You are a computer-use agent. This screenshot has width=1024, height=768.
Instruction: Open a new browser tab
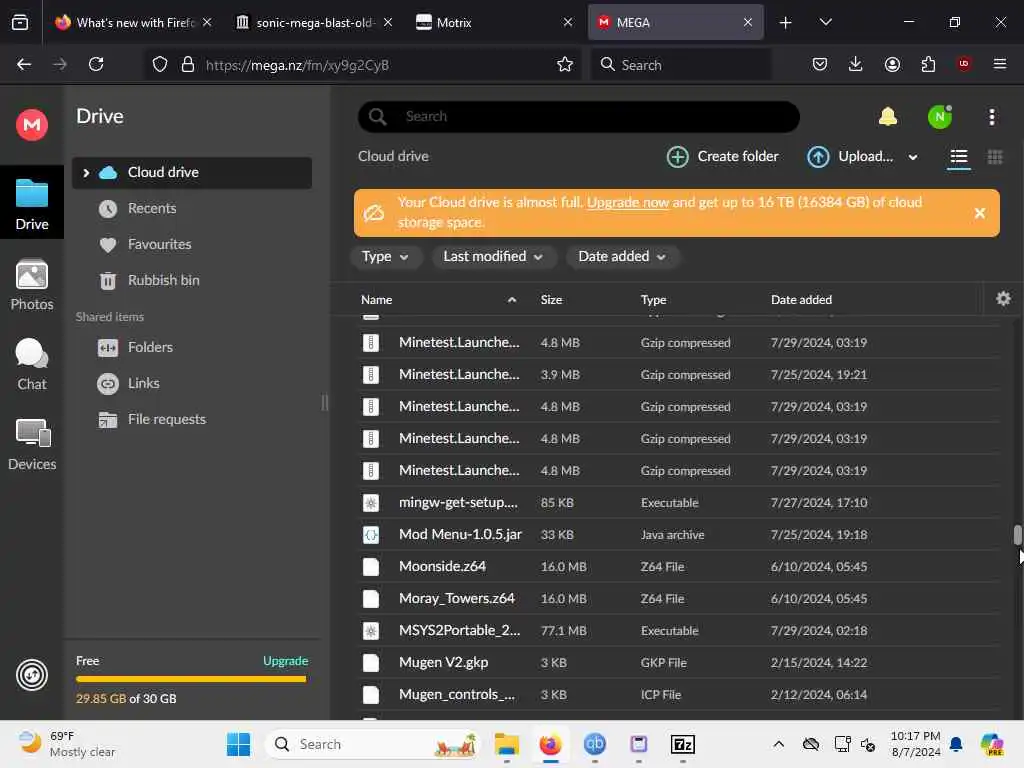(785, 23)
